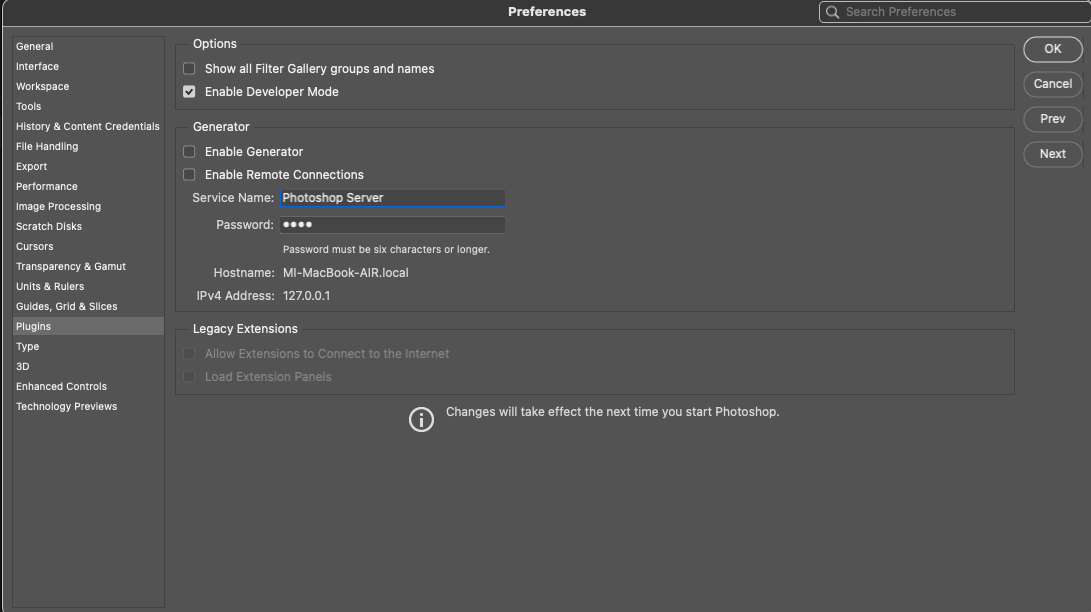The image size is (1091, 612).
Task: Select the Scratch Disks category
Action: click(48, 226)
